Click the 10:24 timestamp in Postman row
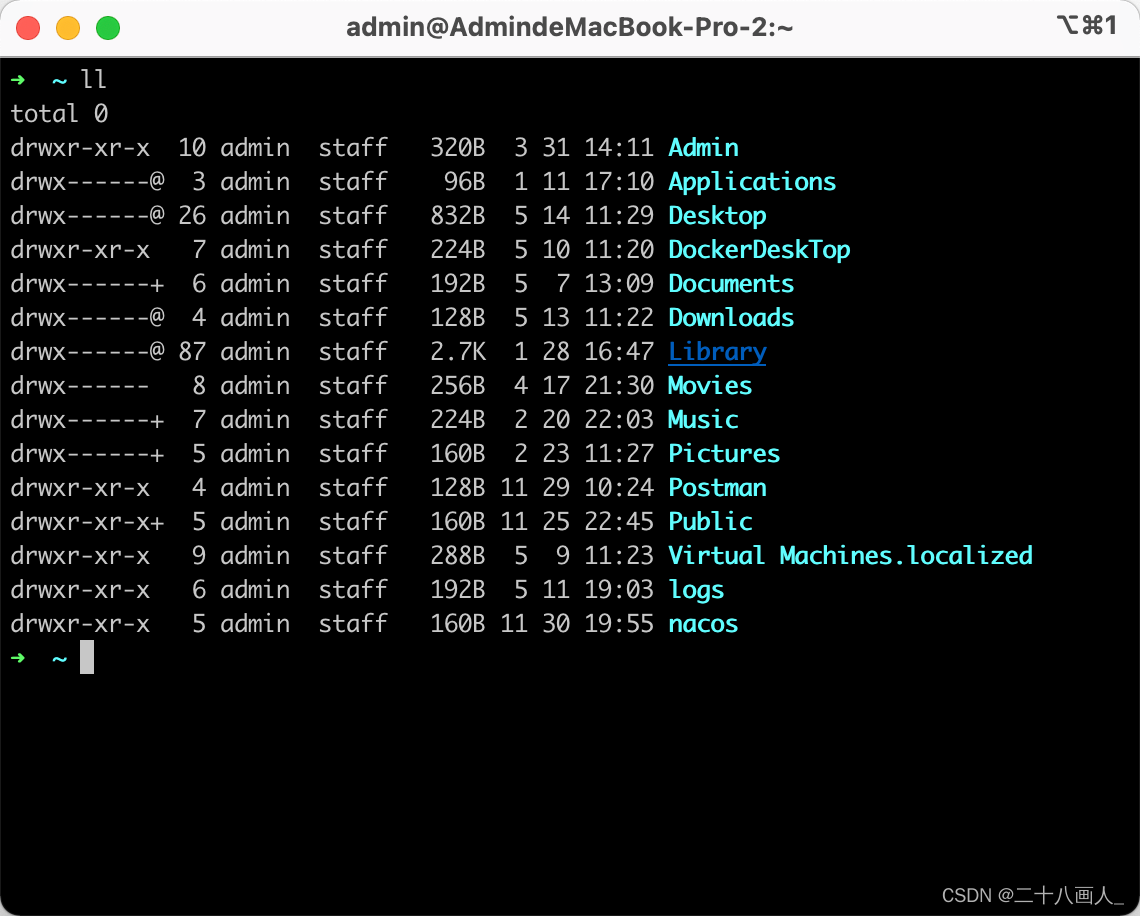The height and width of the screenshot is (916, 1140). coord(619,488)
